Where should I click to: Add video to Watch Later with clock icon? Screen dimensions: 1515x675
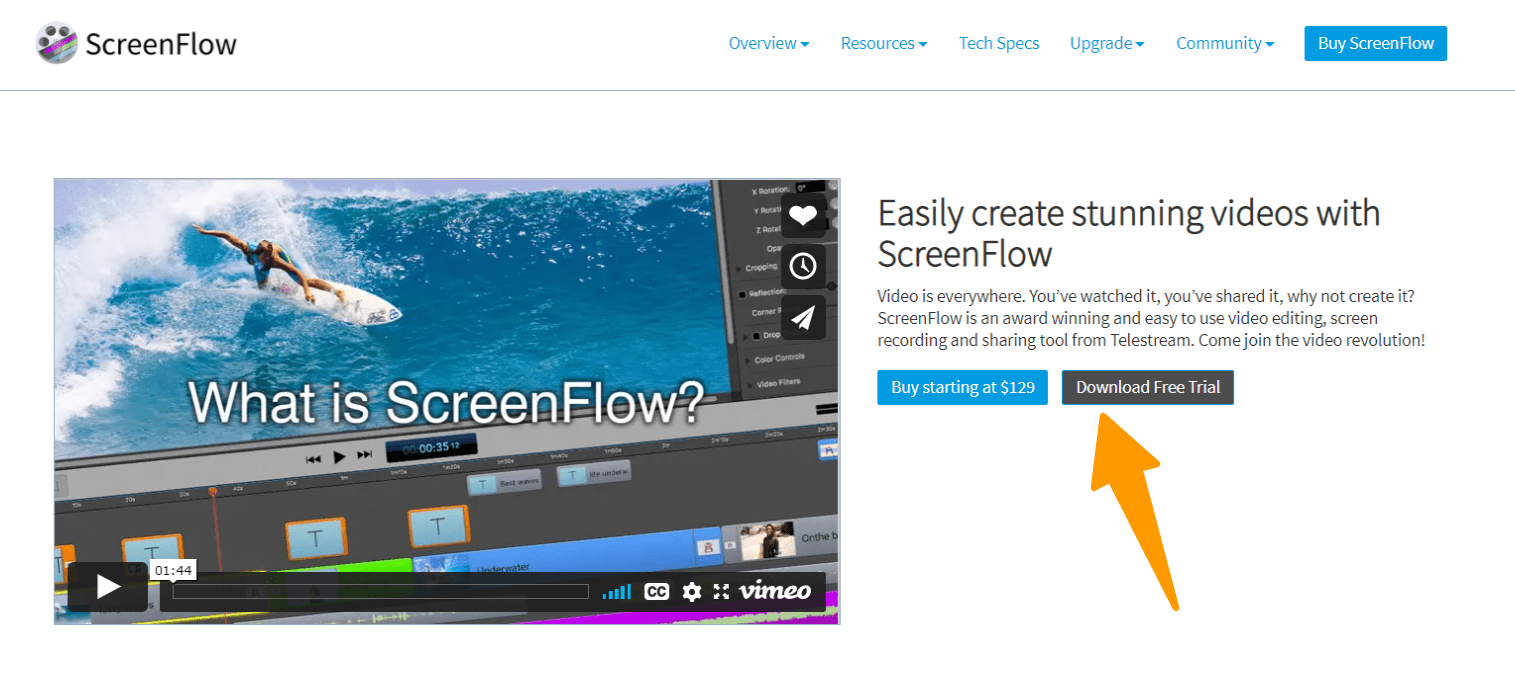click(803, 266)
